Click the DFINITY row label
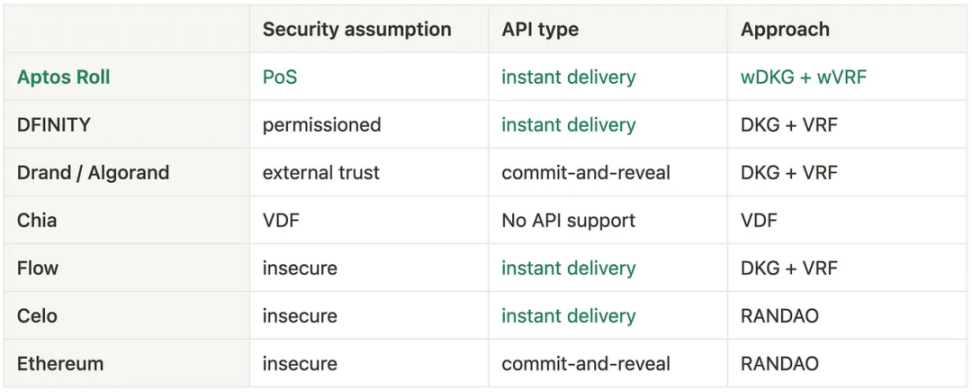 coord(53,125)
